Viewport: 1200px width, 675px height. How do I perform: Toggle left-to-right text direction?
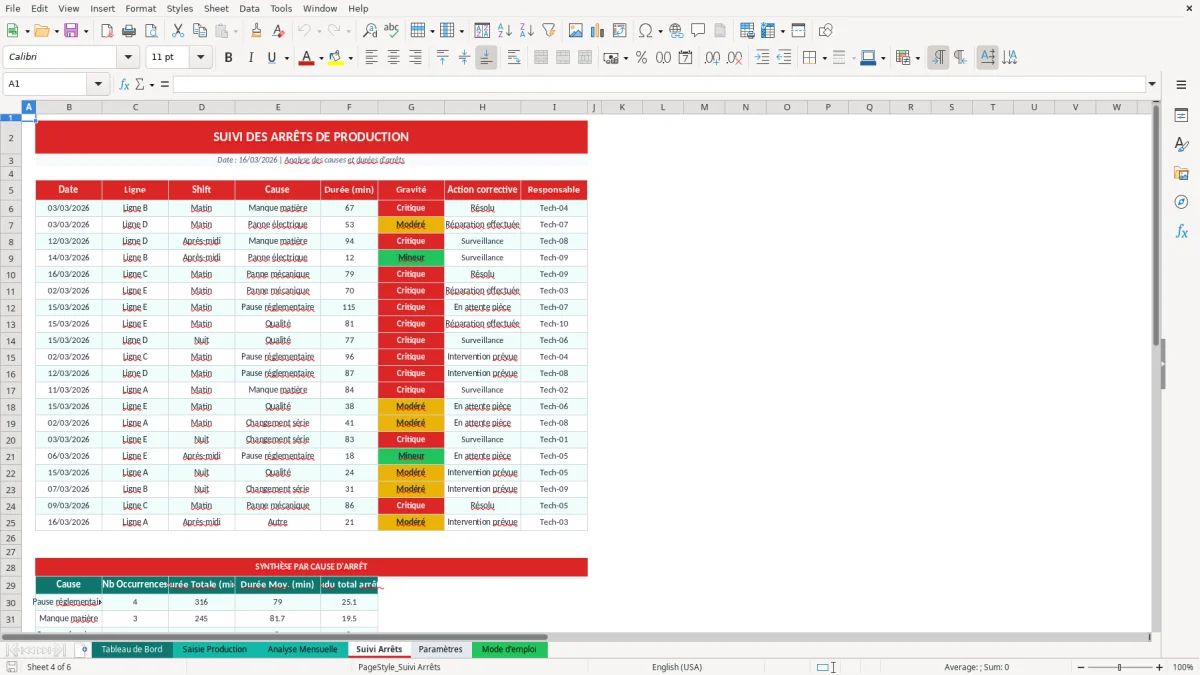pos(938,58)
